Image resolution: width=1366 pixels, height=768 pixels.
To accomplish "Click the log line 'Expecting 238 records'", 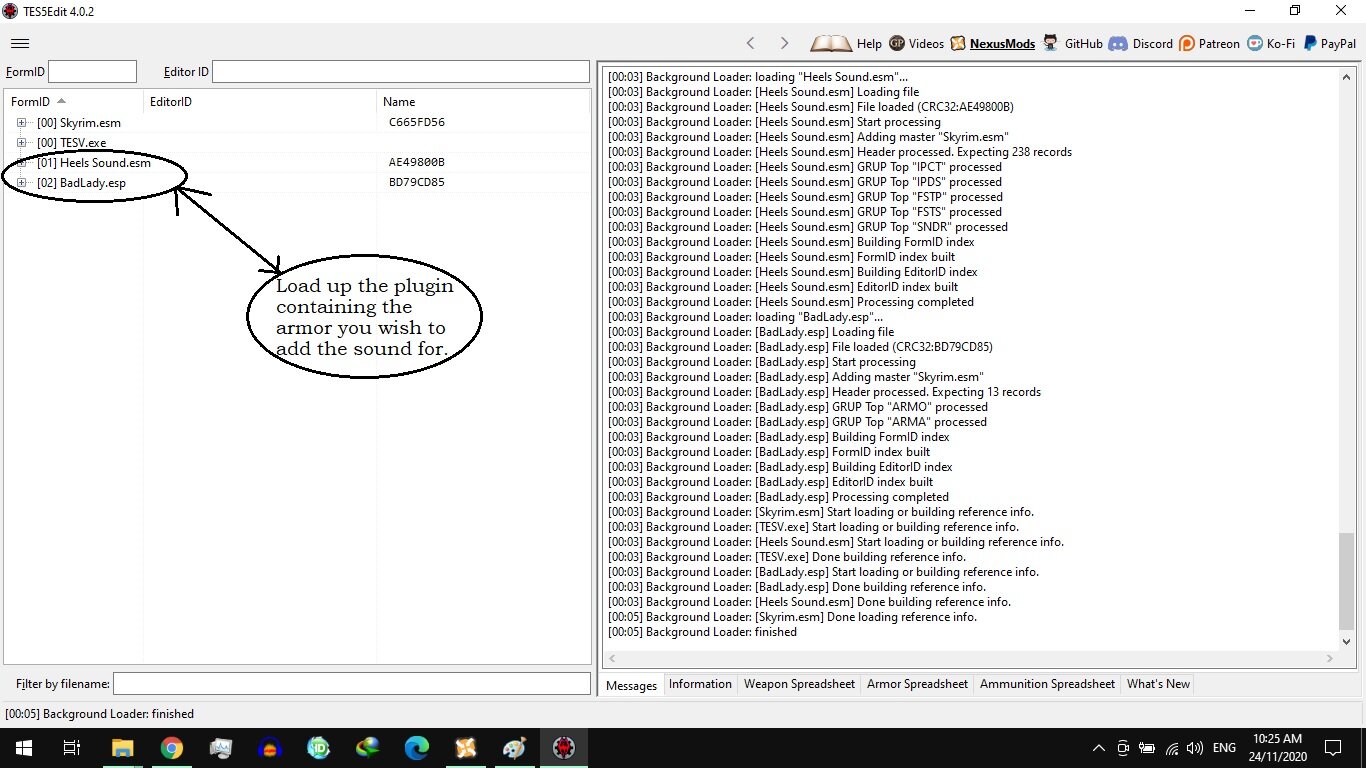I will point(840,152).
